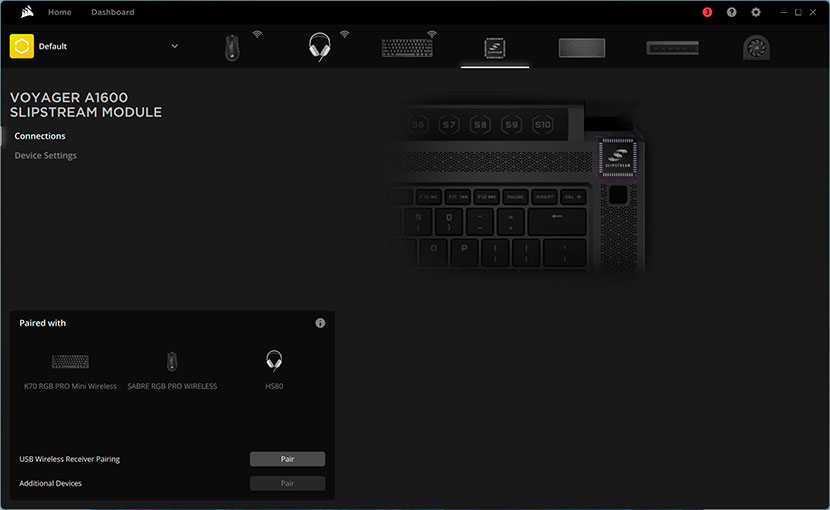Open the help question mark icon
Image resolution: width=830 pixels, height=510 pixels.
tap(732, 12)
